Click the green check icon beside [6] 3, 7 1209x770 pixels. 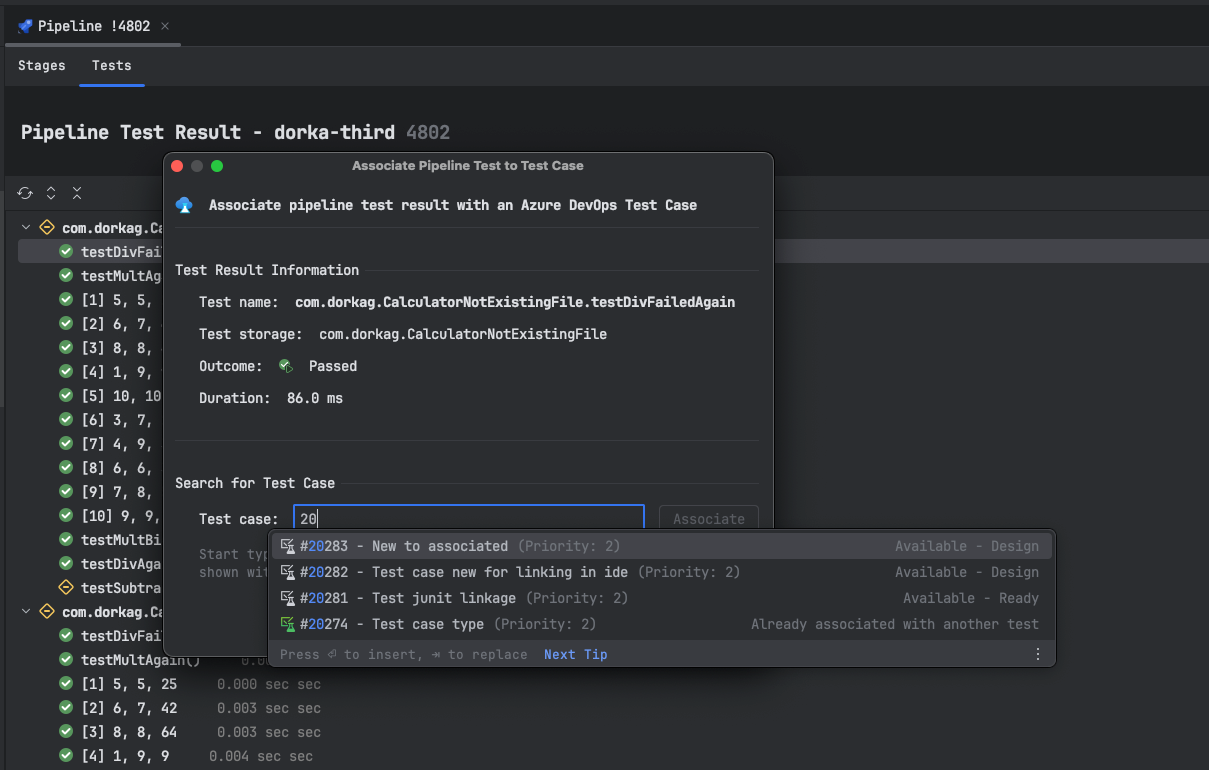pos(66,420)
